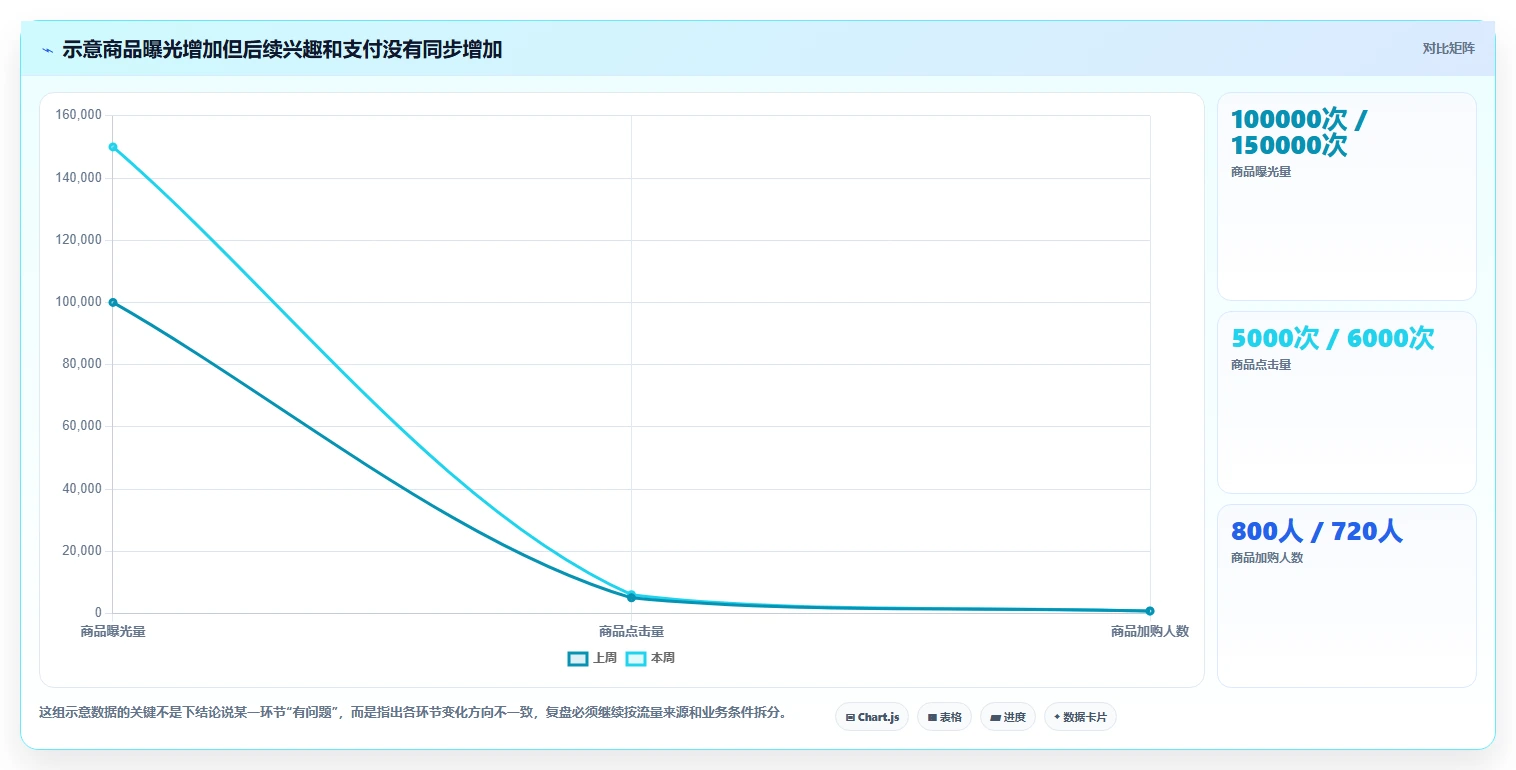Click the 商品曝光量 x-axis label

point(113,631)
